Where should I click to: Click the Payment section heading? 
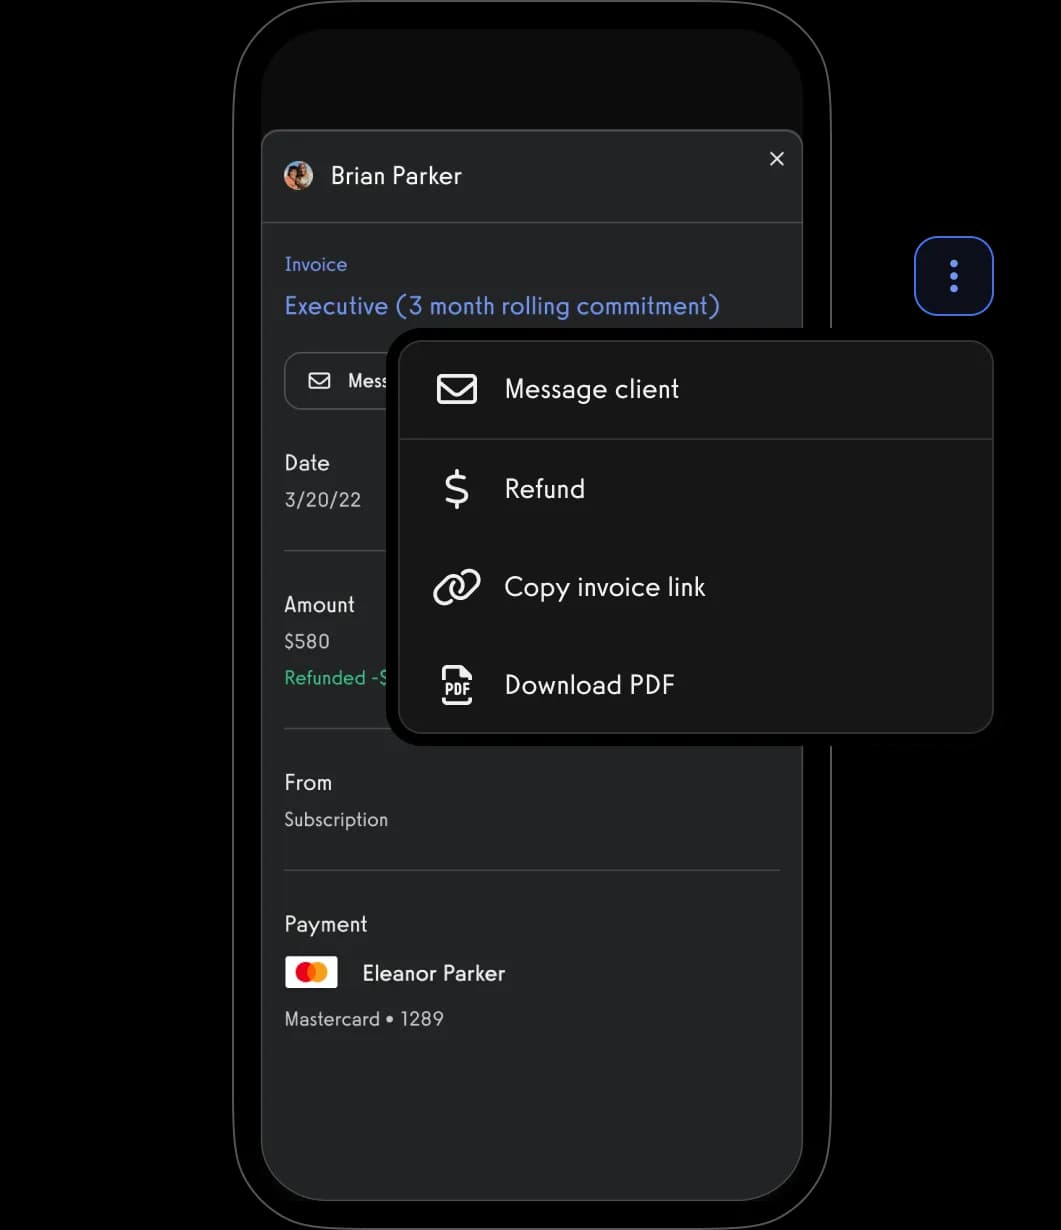pyautogui.click(x=326, y=925)
